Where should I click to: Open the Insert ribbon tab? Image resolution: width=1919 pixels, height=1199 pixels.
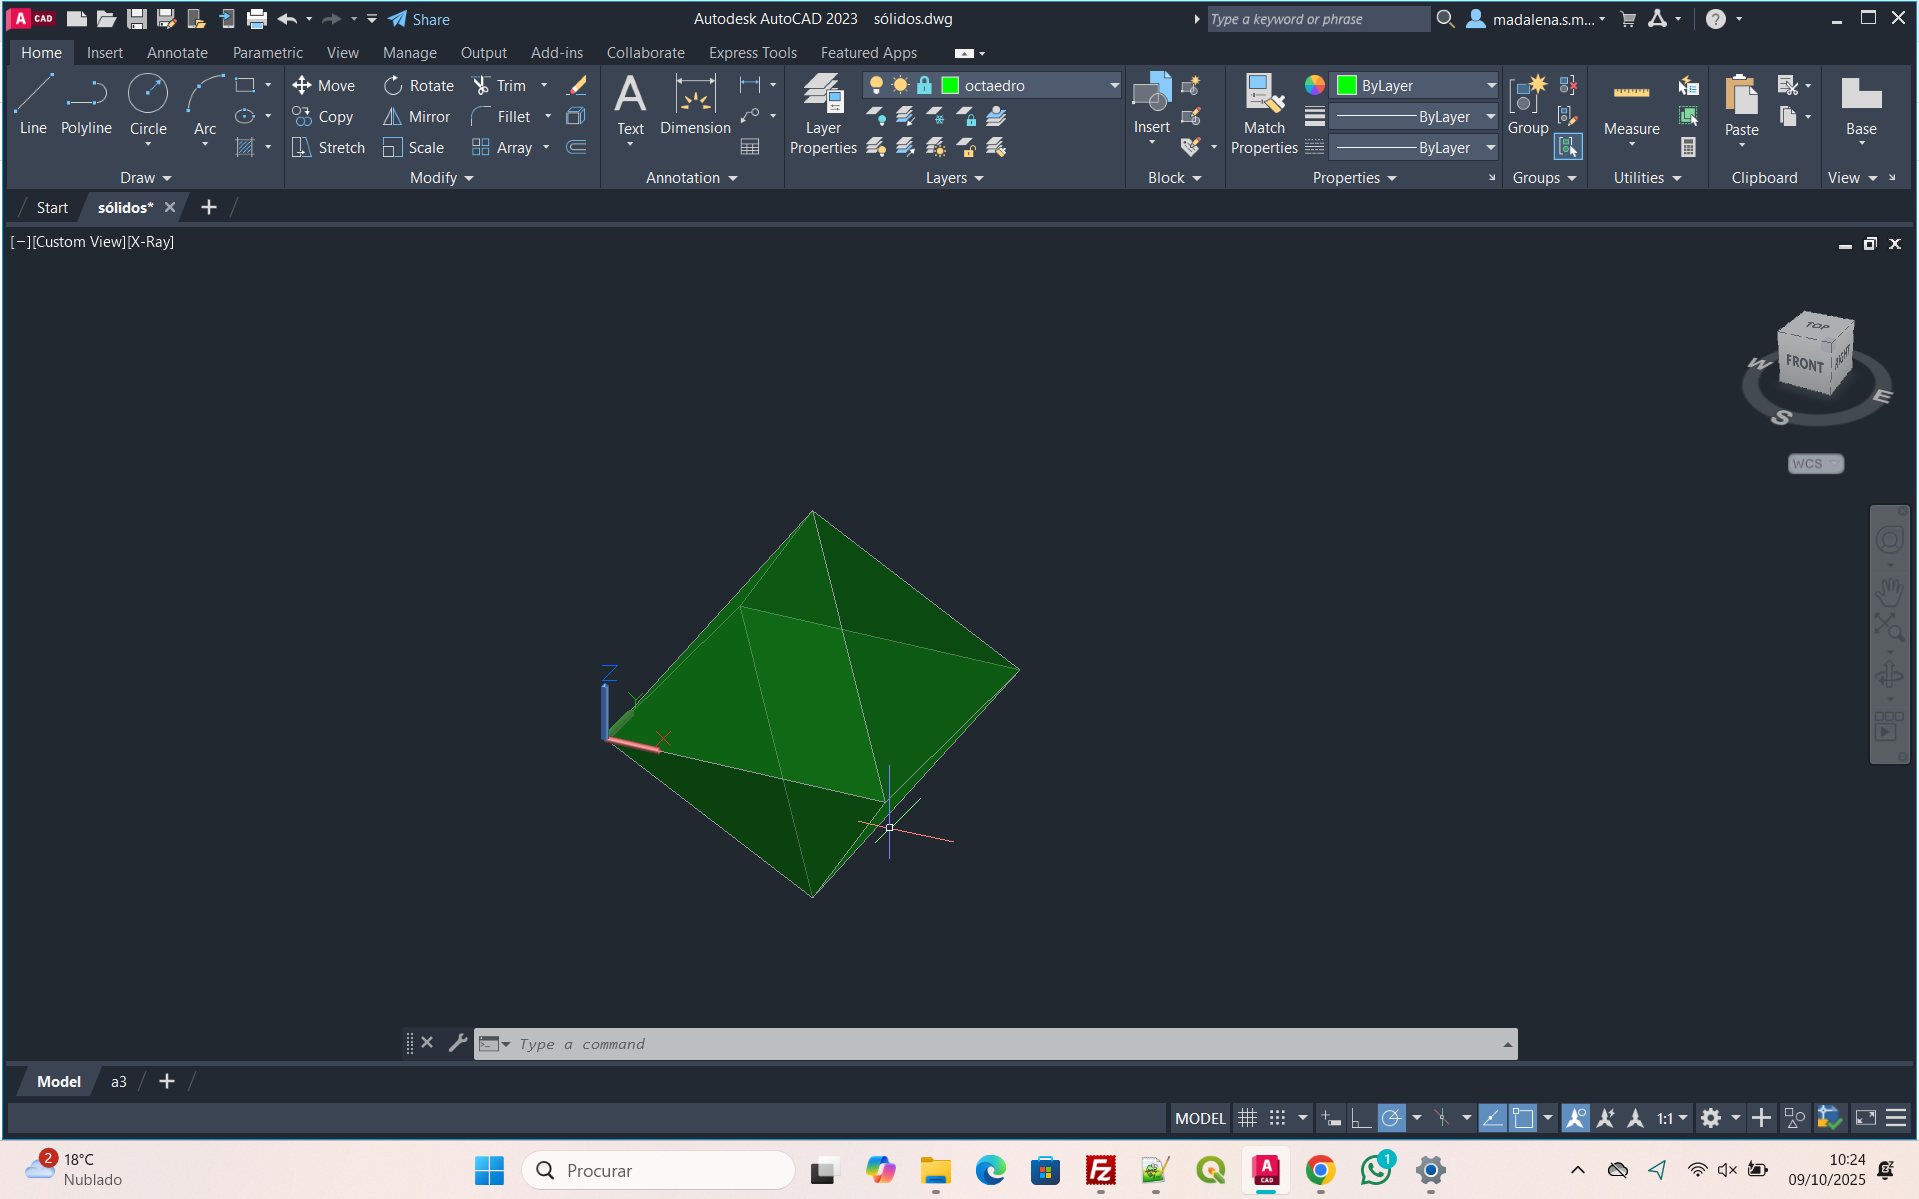(105, 53)
